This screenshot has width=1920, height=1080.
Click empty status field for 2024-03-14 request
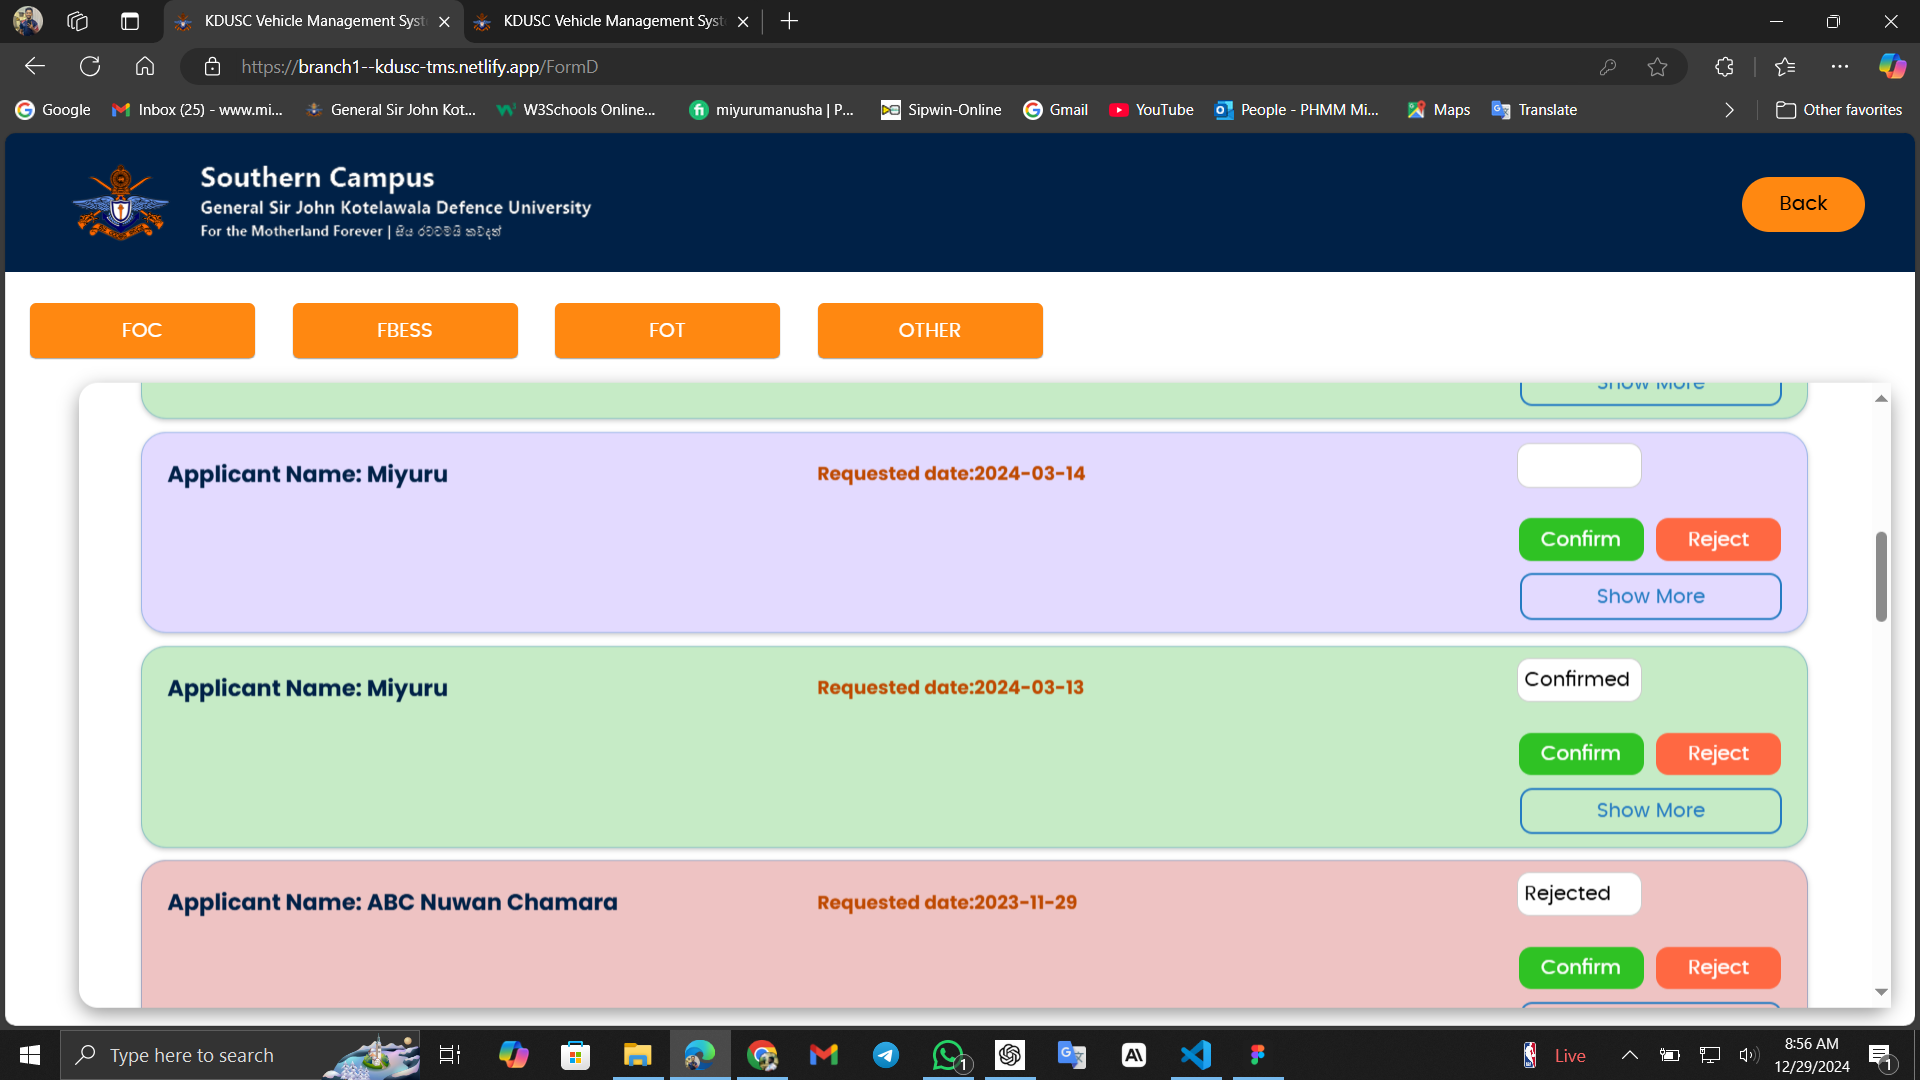tap(1579, 466)
